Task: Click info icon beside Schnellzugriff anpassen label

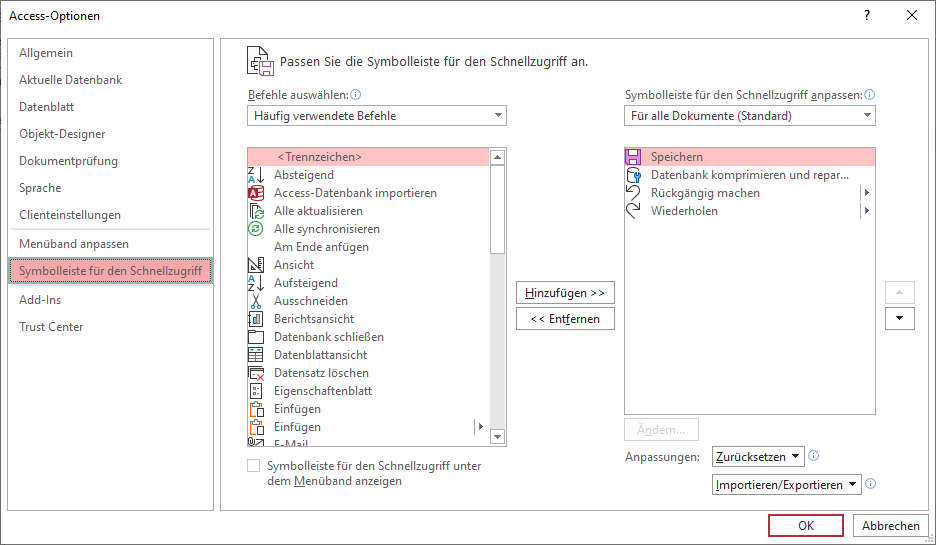Action: click(x=870, y=94)
